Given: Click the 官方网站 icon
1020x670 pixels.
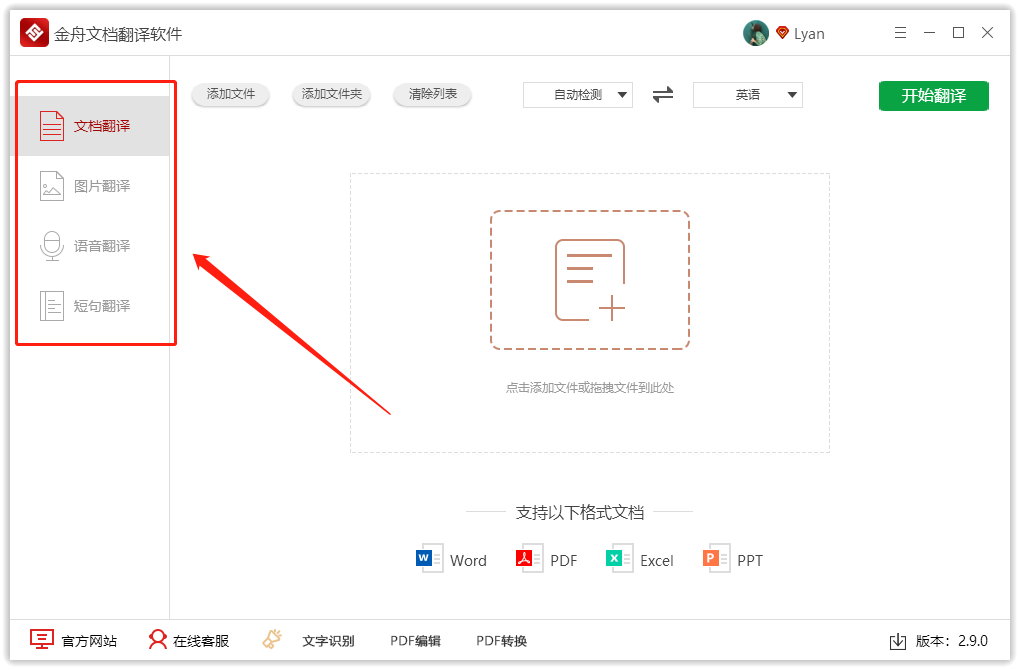Looking at the screenshot, I should 40,639.
